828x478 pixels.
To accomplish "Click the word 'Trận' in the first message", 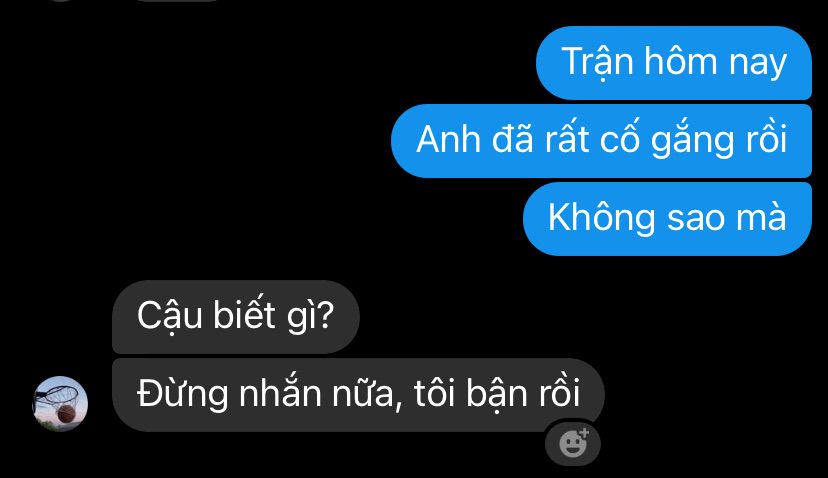I will point(597,62).
